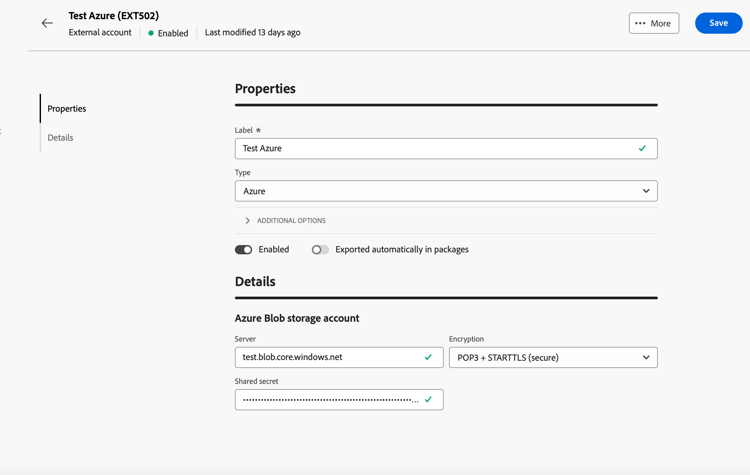
Task: Click the Encryption dropdown chevron arrow
Action: pyautogui.click(x=646, y=357)
